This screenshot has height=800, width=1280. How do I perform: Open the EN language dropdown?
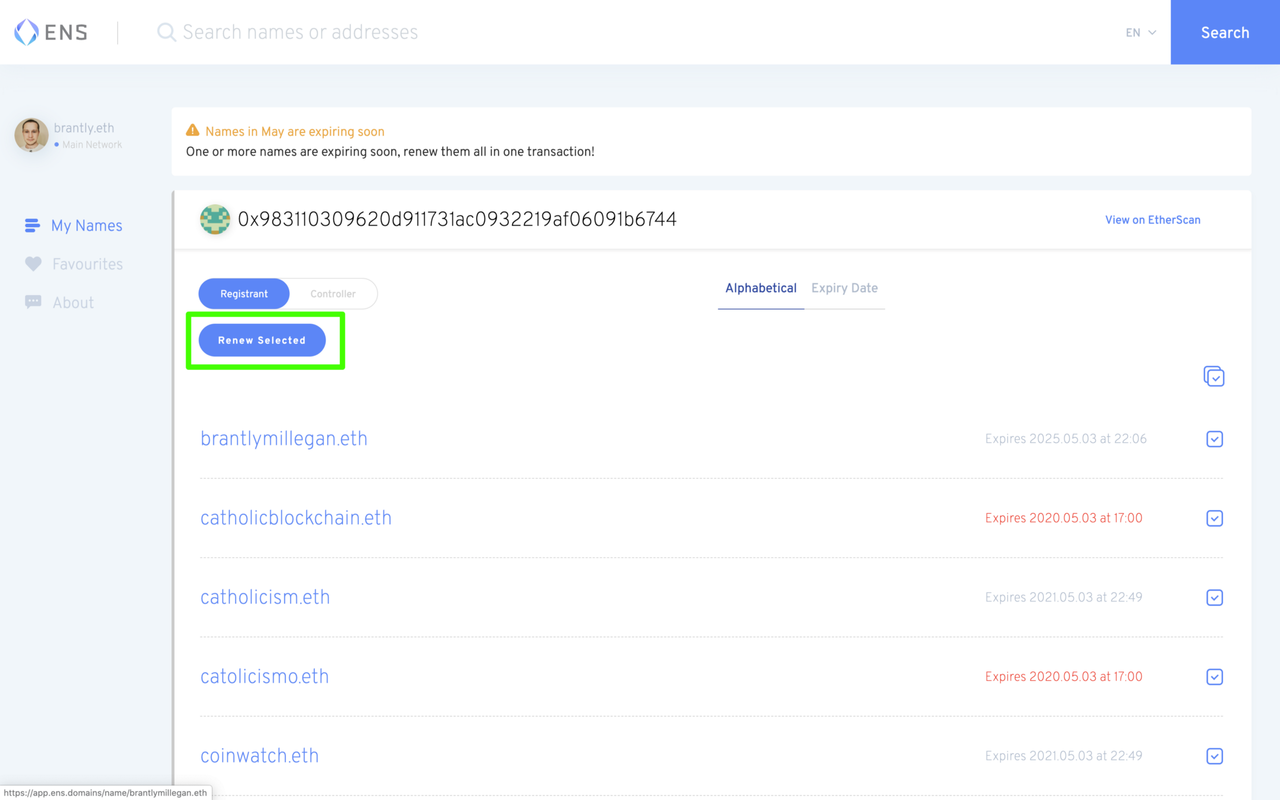tap(1141, 33)
